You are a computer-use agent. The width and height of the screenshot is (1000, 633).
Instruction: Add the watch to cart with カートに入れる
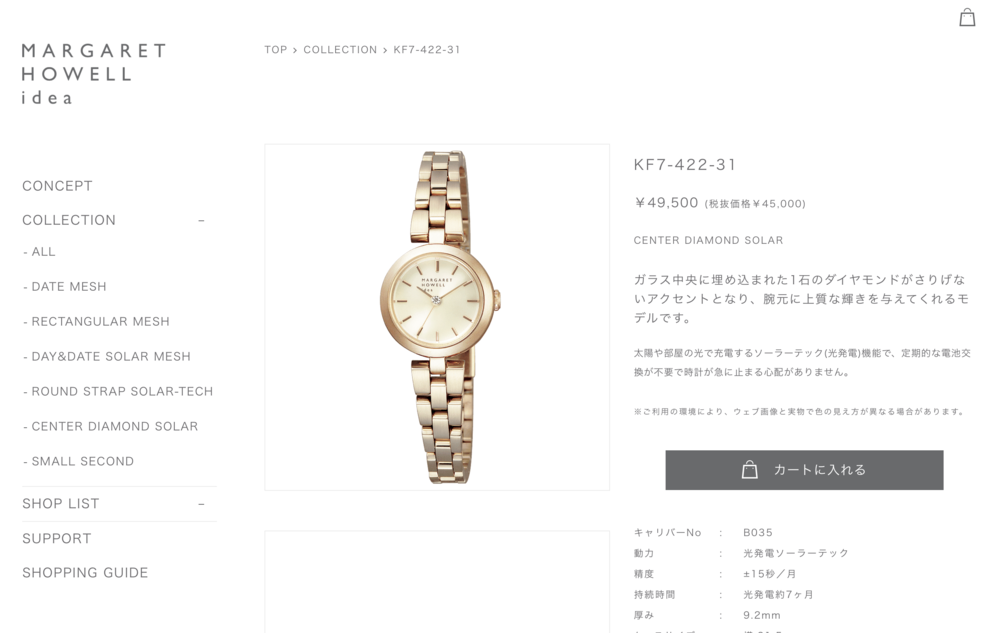pos(804,470)
